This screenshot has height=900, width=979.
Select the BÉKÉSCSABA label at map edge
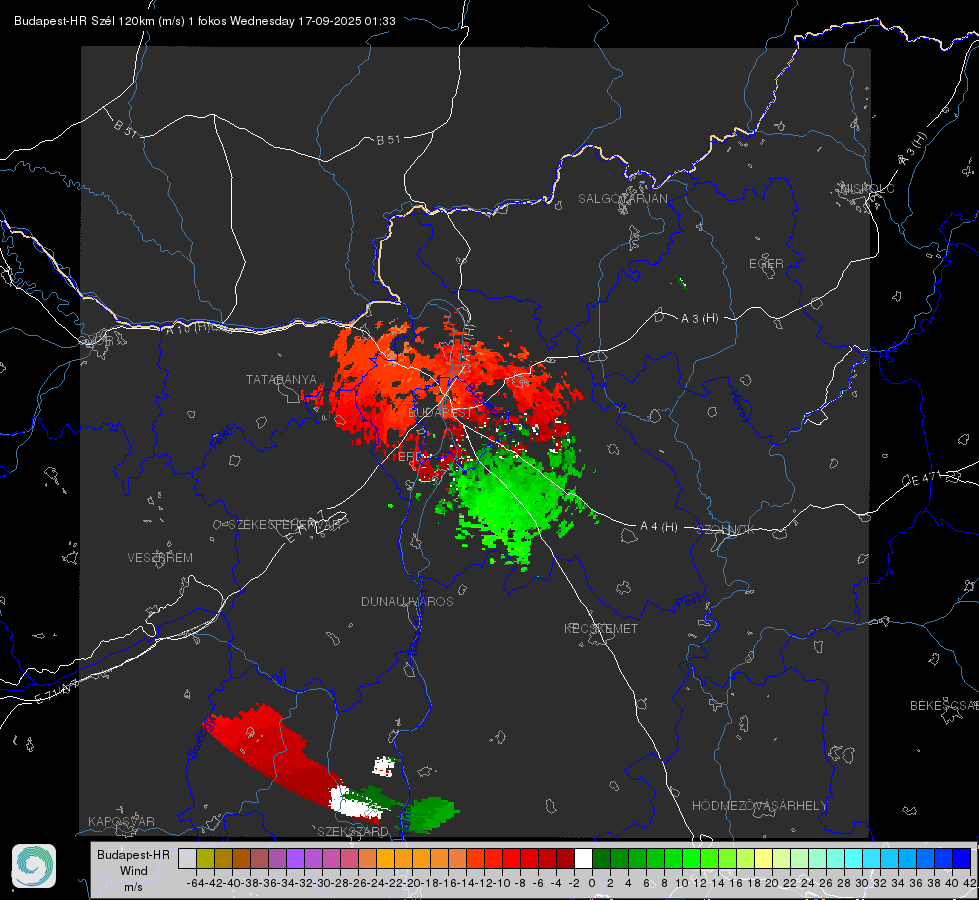coord(944,706)
